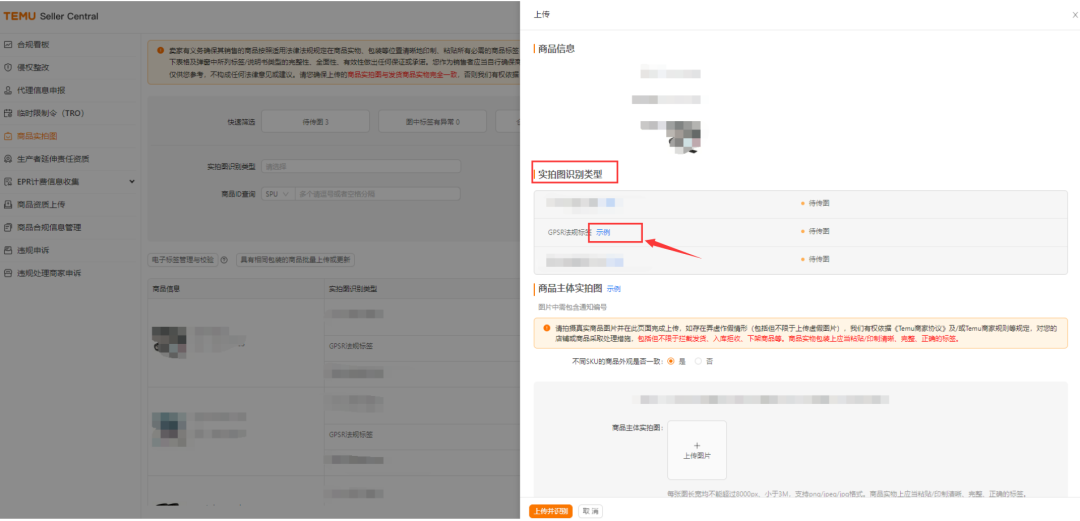Click 商品信息 column header in background table
Image resolution: width=1080 pixels, height=521 pixels.
[x=166, y=289]
